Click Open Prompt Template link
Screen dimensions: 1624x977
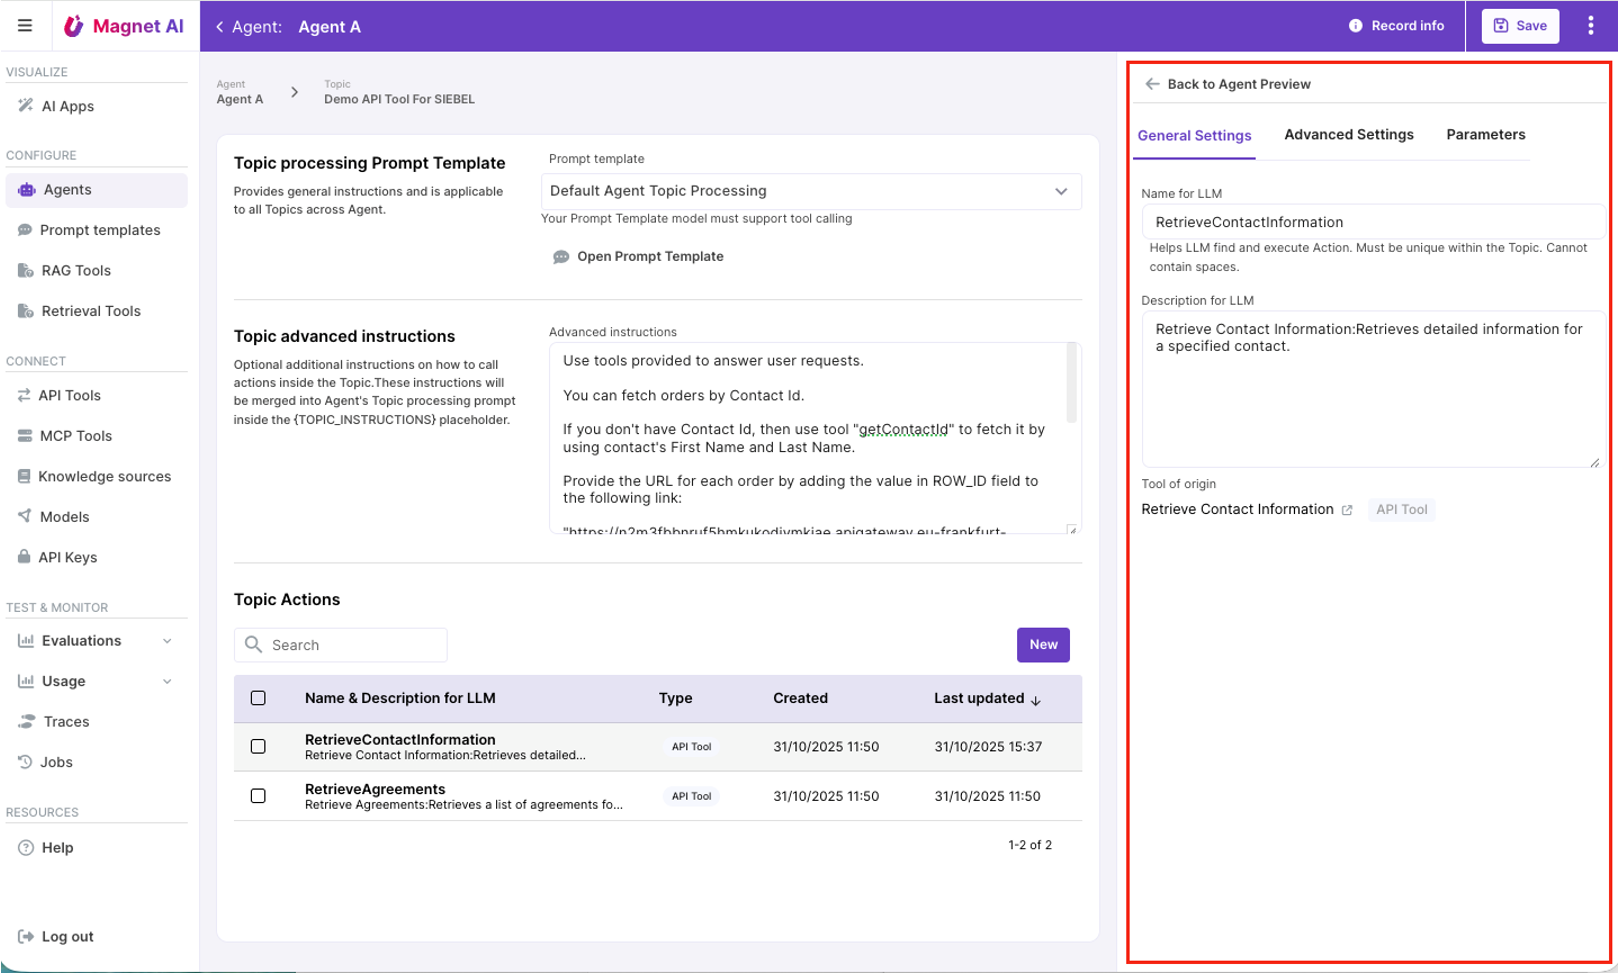pyautogui.click(x=651, y=257)
